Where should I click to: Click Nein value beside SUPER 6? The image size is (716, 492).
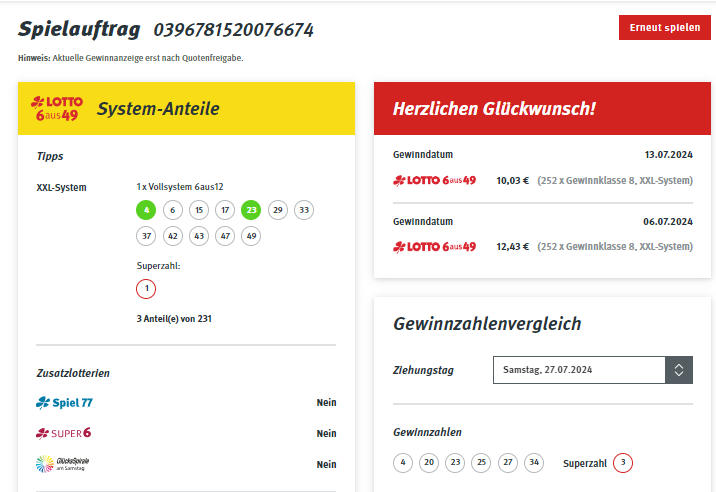click(x=326, y=433)
